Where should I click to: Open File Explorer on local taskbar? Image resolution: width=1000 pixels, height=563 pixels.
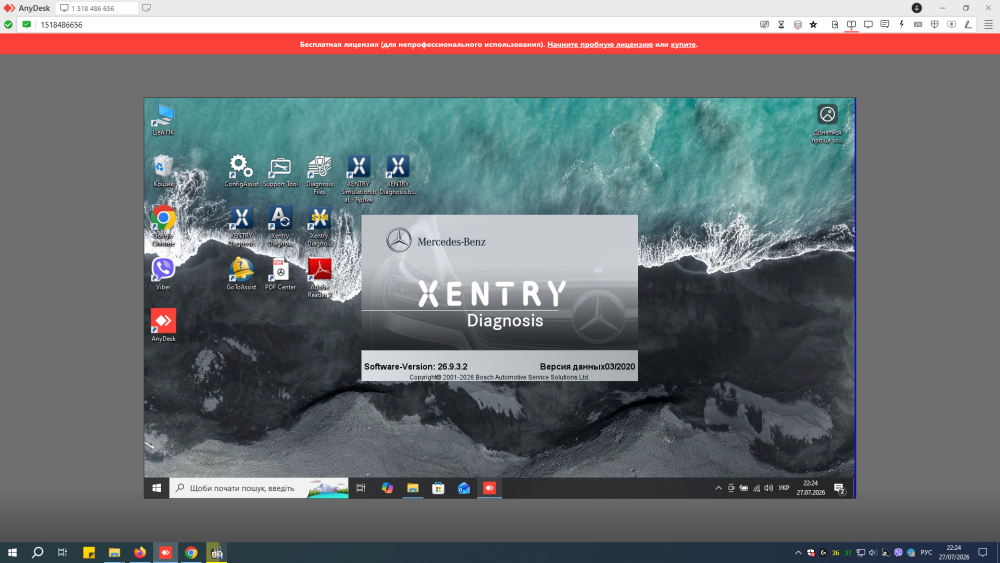coord(114,552)
